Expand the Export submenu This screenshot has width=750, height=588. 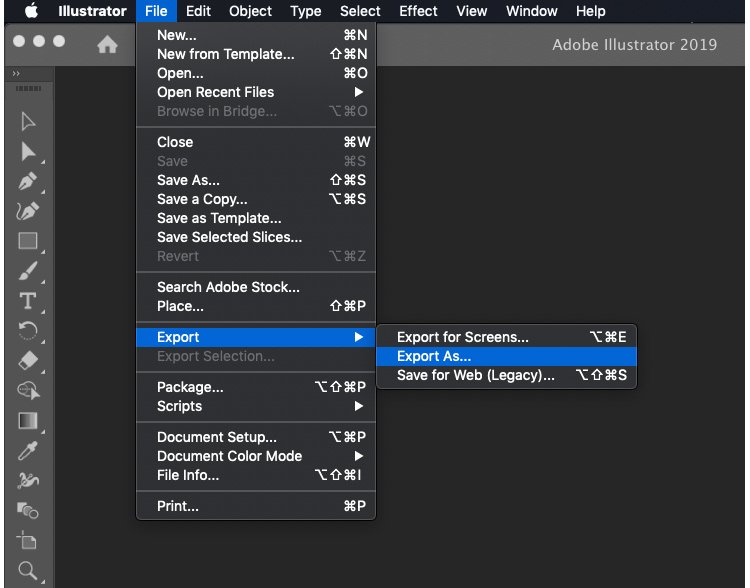[256, 337]
